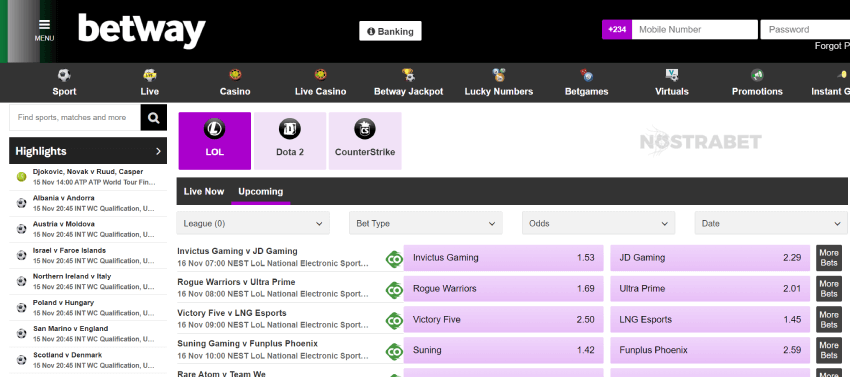Open Promotions page

[x=757, y=82]
